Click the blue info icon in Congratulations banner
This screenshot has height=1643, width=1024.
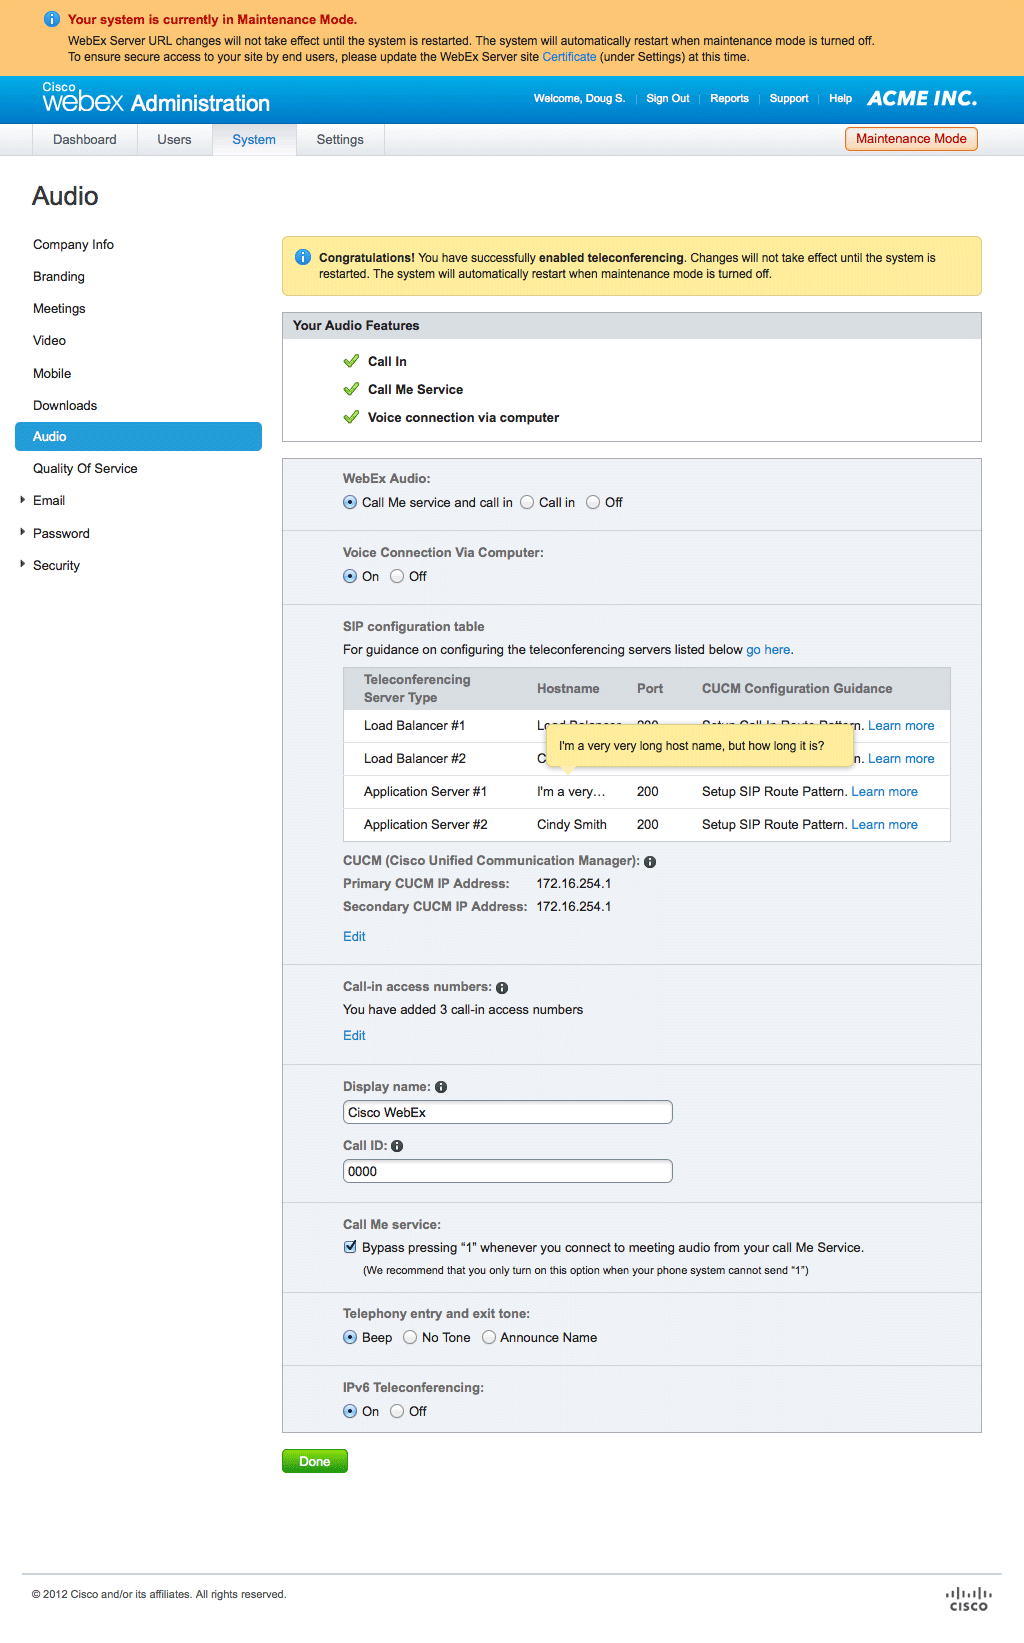[303, 258]
